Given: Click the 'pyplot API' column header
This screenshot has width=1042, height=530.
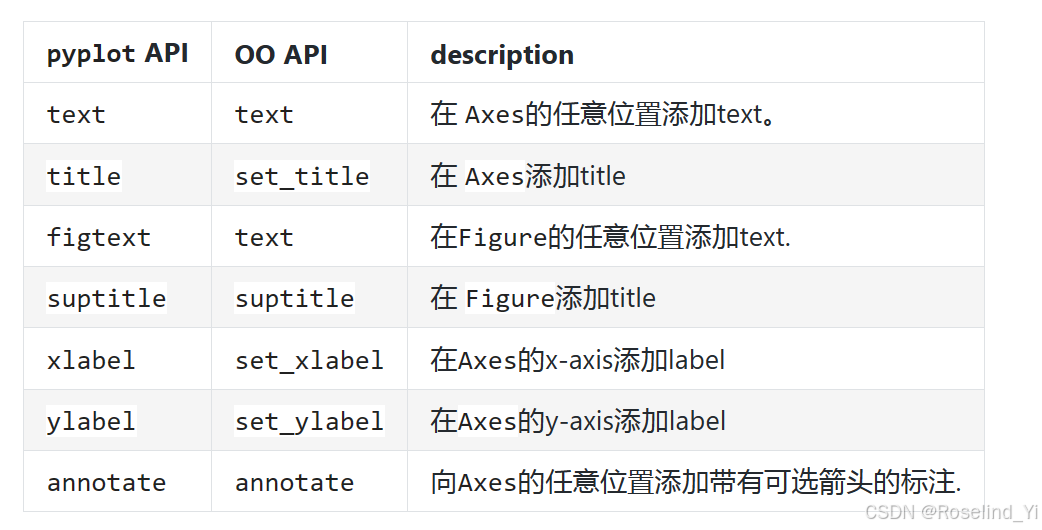Looking at the screenshot, I should point(117,53).
